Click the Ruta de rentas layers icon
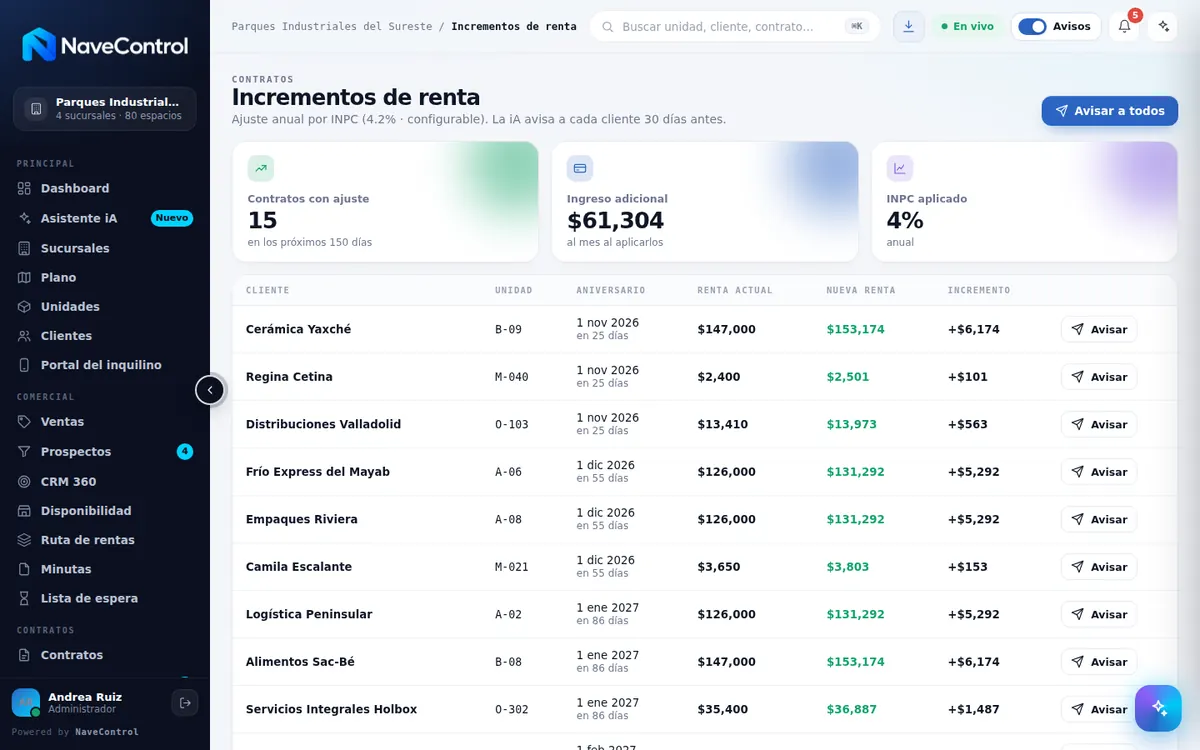1200x750 pixels. pos(25,540)
